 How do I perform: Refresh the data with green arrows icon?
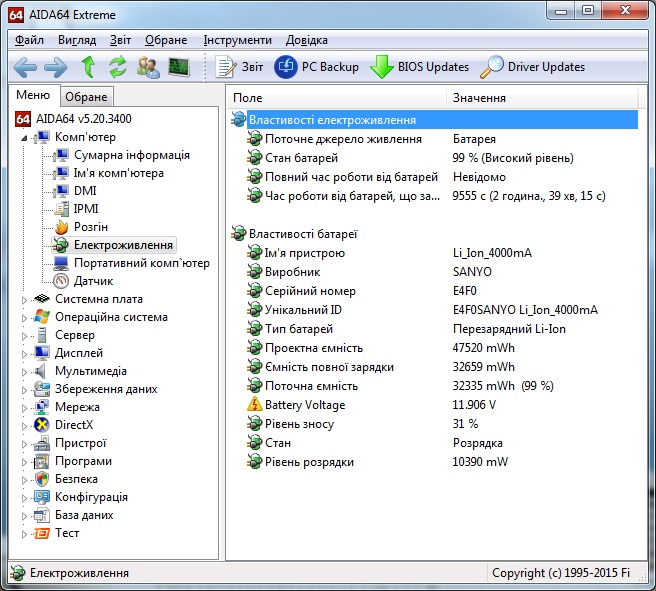click(118, 67)
